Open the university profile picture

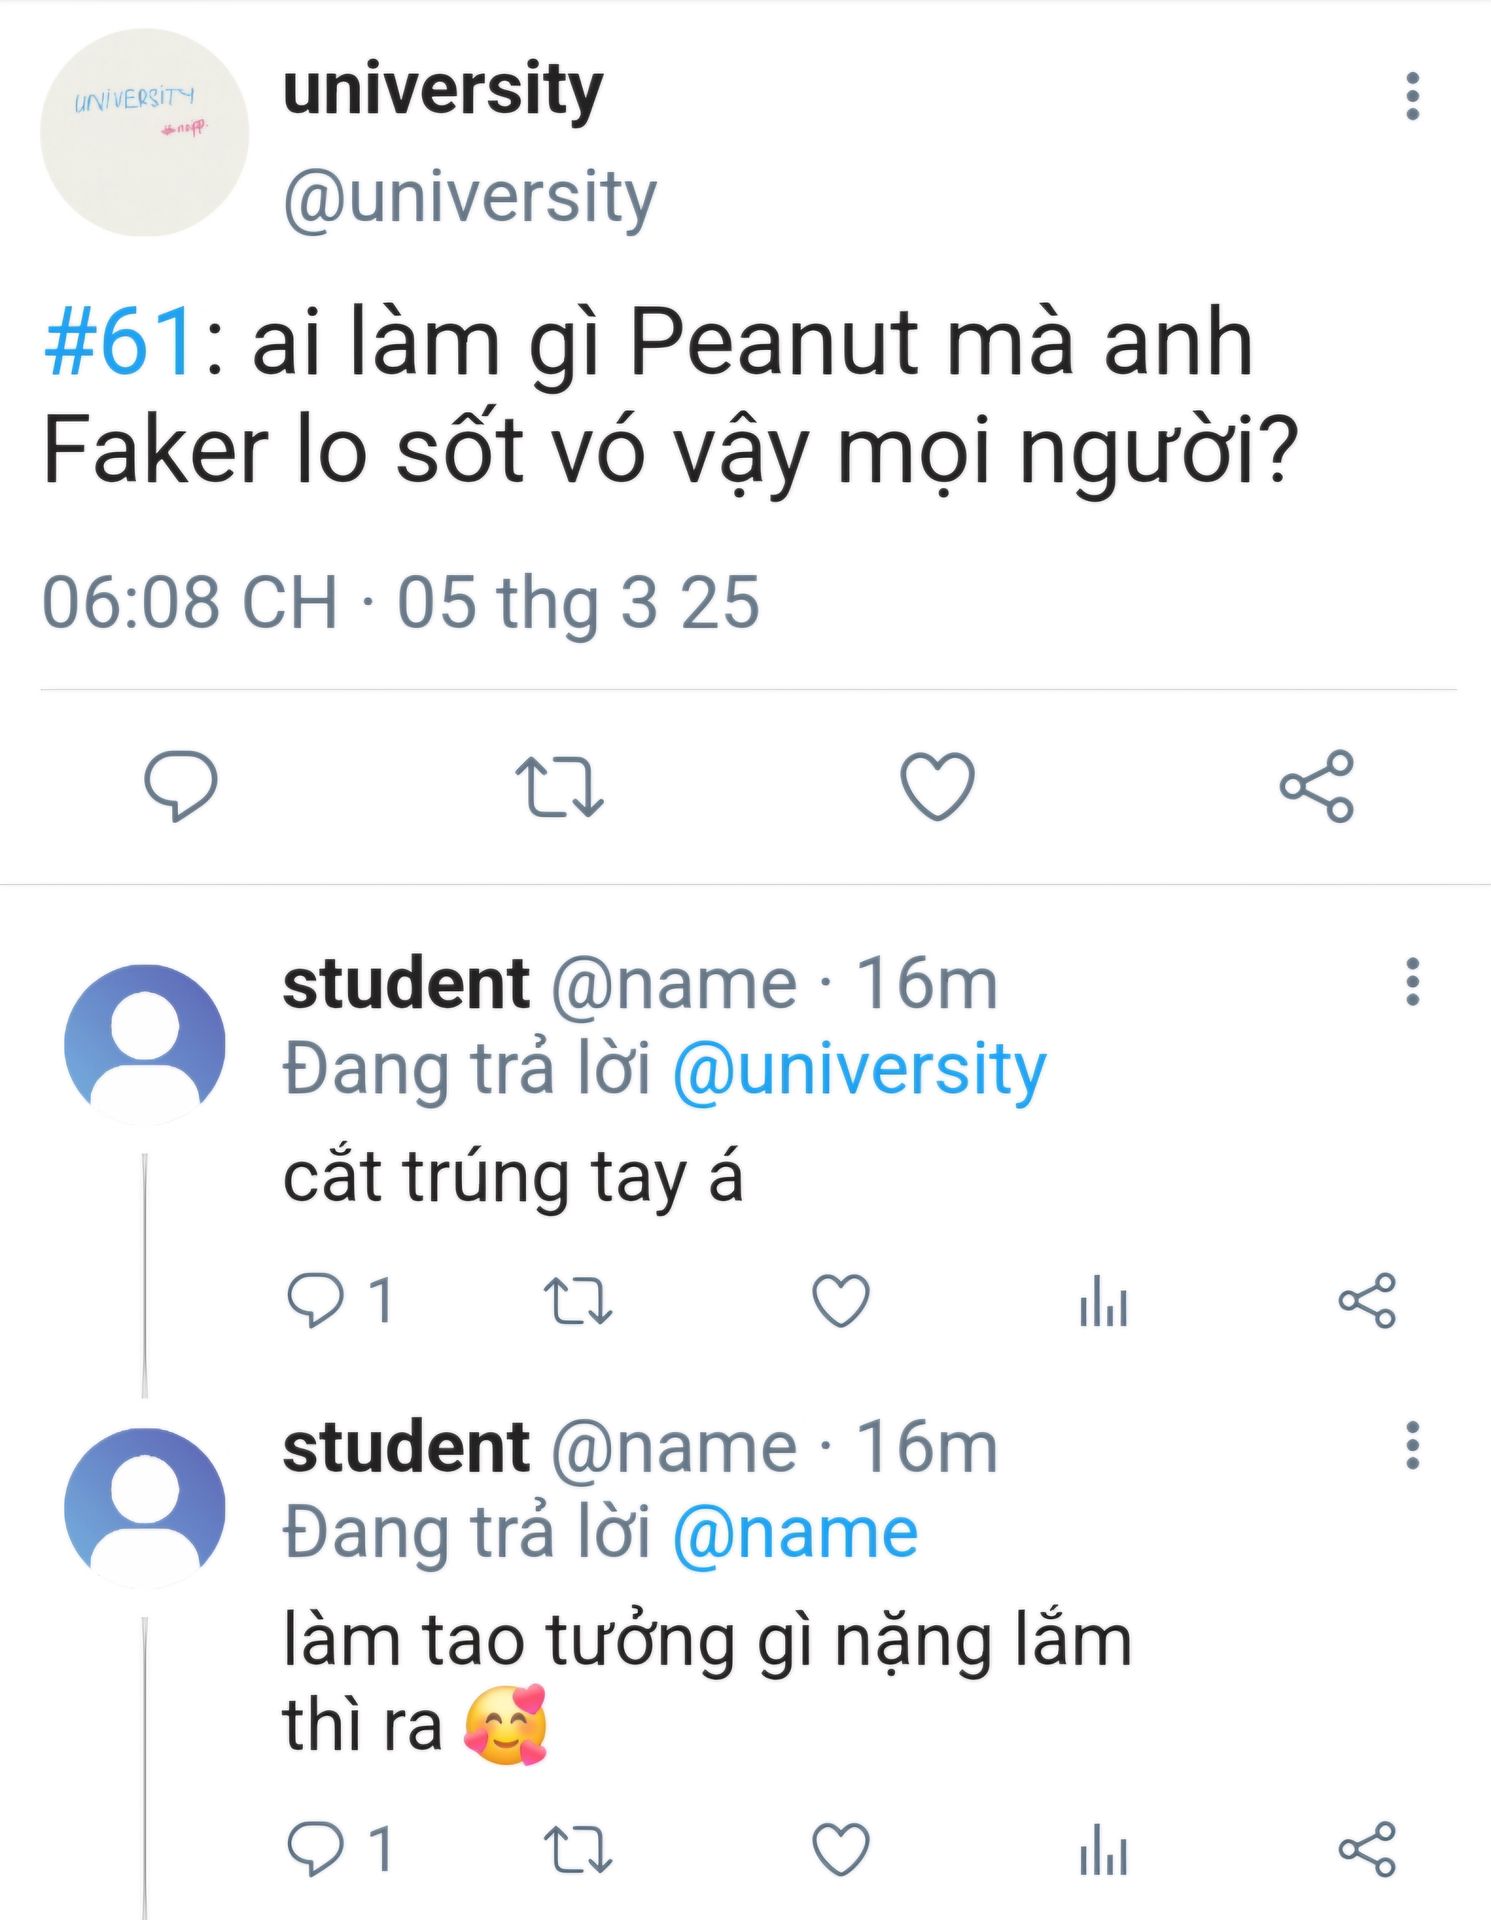(x=144, y=133)
